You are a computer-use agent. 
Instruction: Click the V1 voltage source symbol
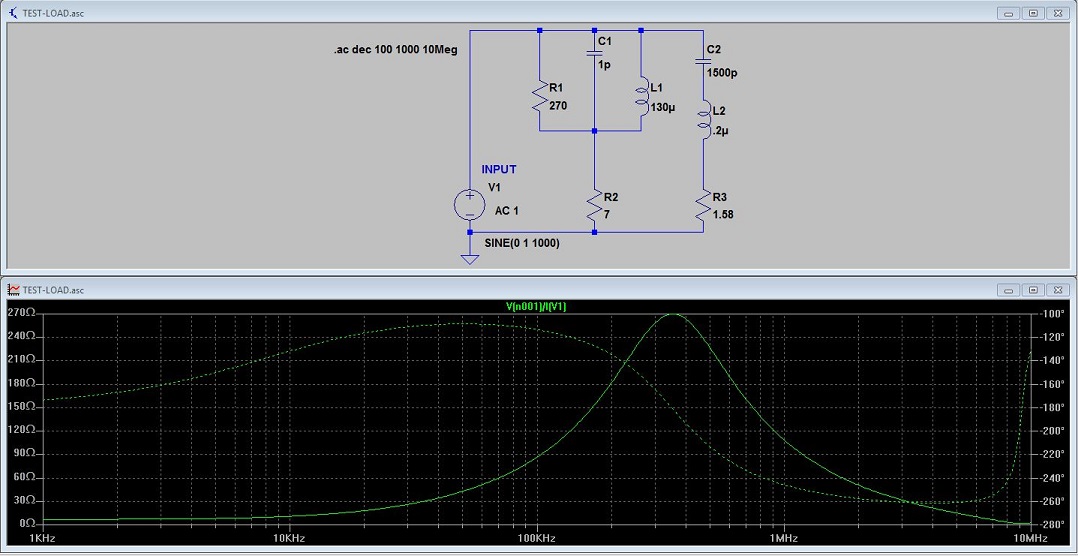[x=470, y=205]
